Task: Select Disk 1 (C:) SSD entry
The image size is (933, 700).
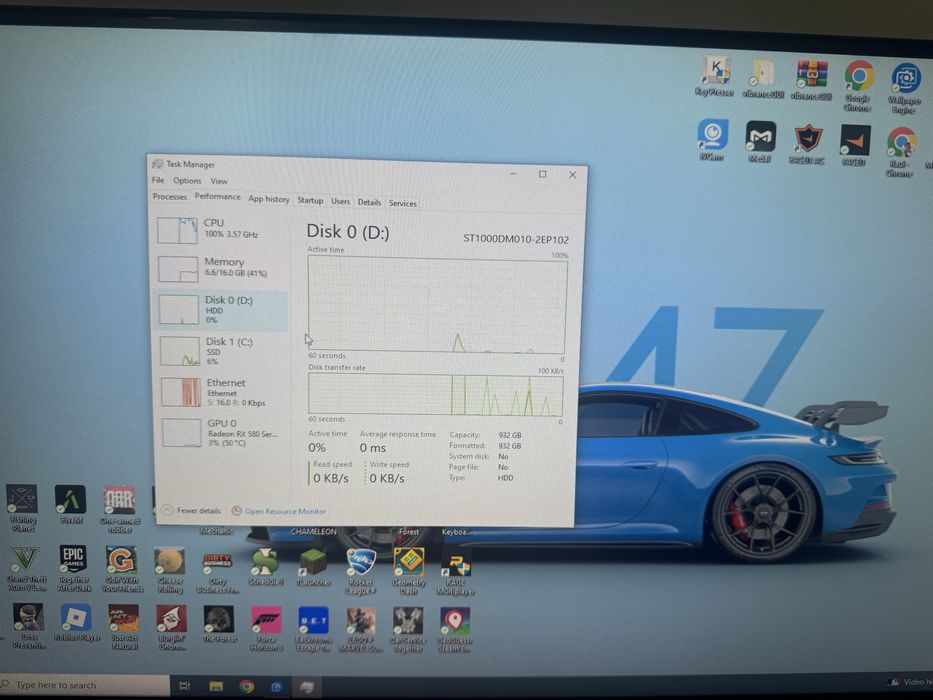Action: 221,351
